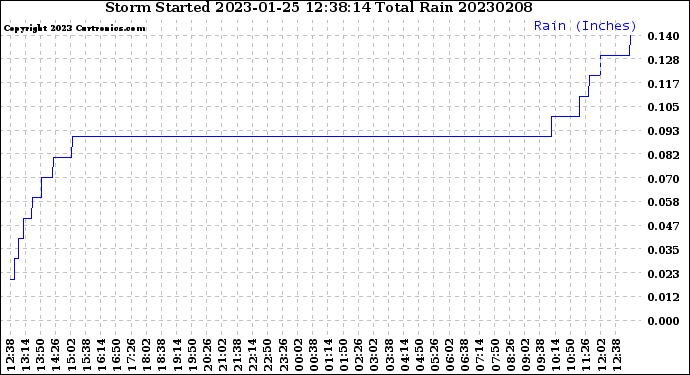Click the 0.047 y-axis value

tap(663, 226)
